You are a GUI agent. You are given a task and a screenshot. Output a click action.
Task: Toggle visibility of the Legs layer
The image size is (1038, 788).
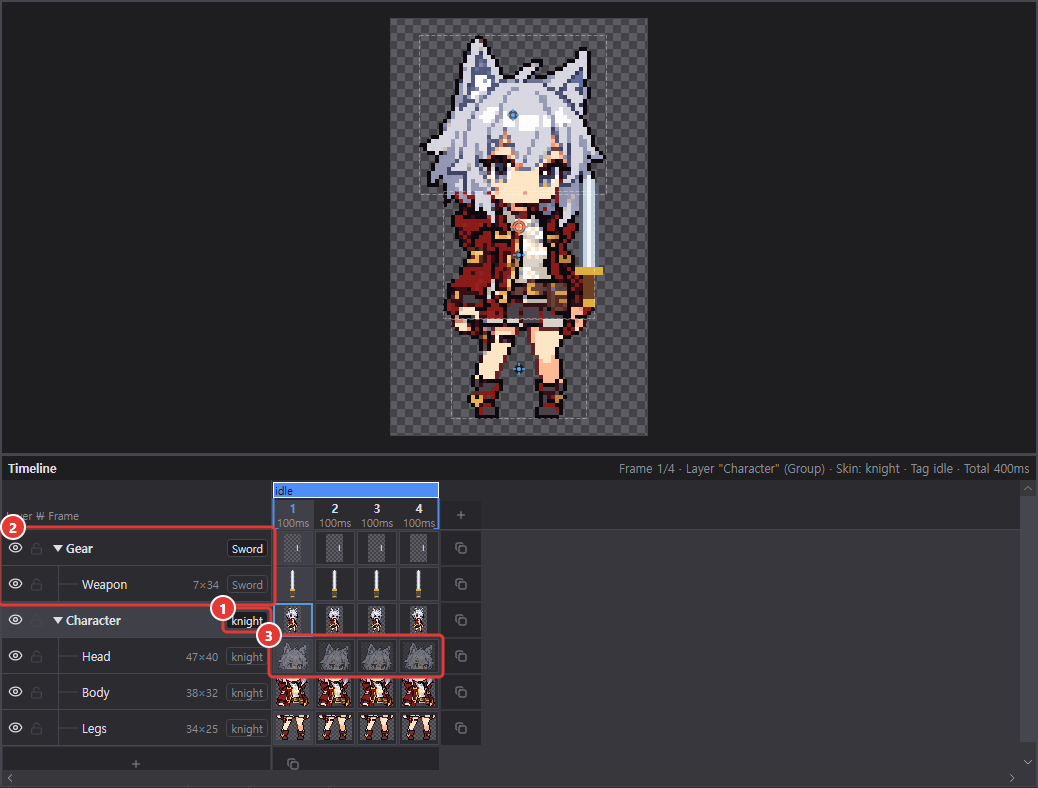point(15,728)
